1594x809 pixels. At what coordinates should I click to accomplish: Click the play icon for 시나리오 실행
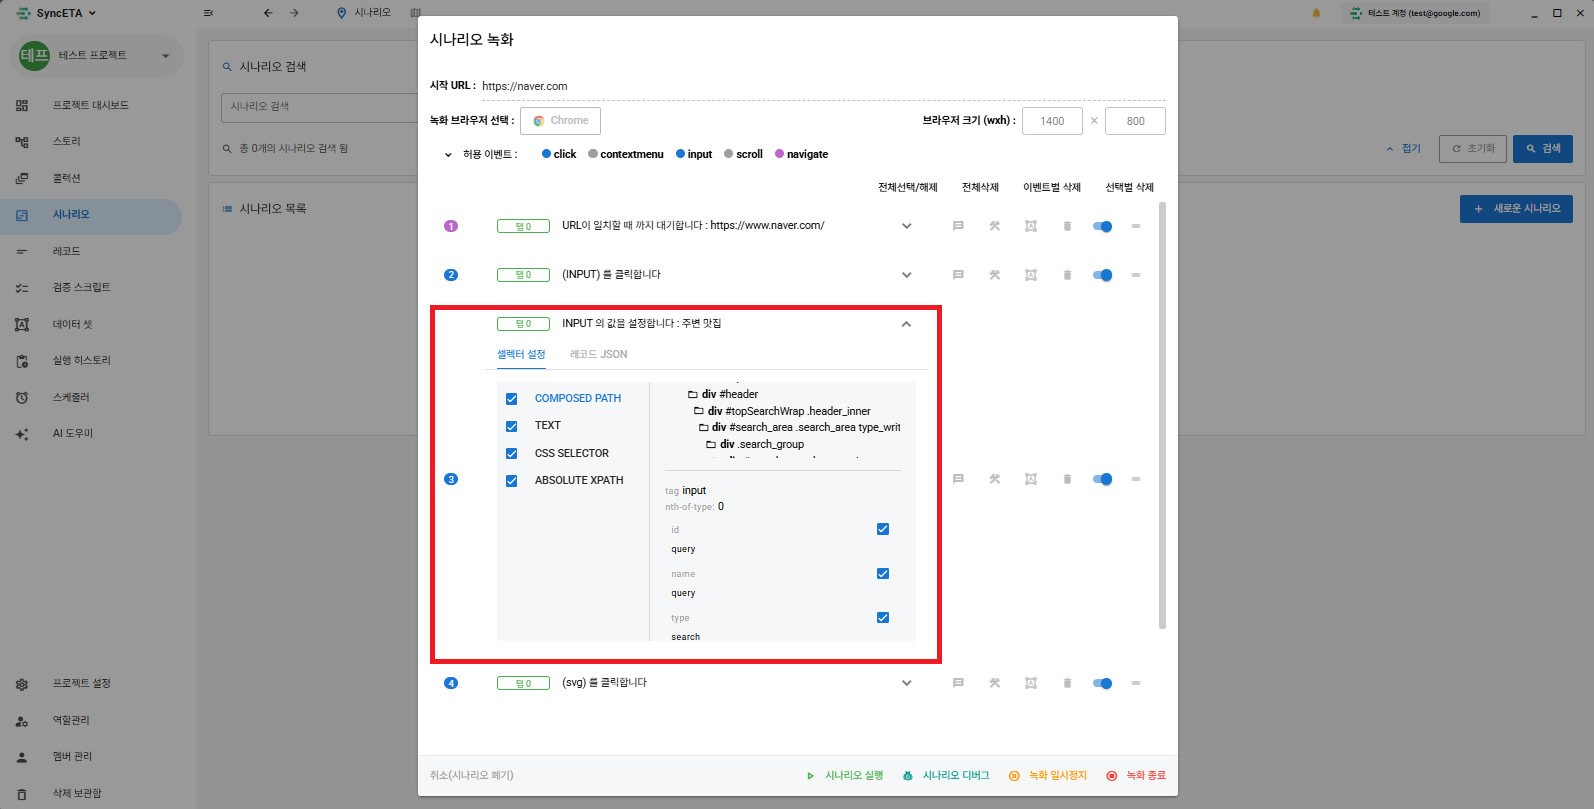pyautogui.click(x=810, y=776)
